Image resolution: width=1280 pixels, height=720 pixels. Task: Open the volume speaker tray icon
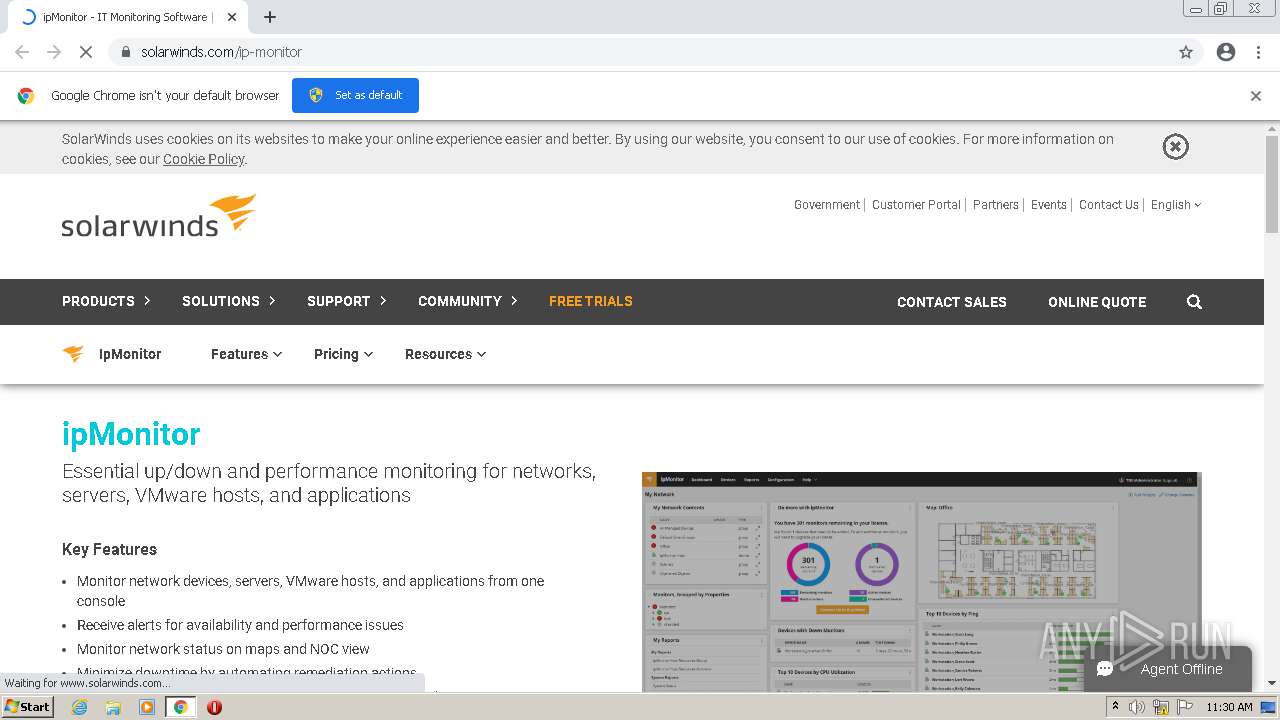[1137, 707]
